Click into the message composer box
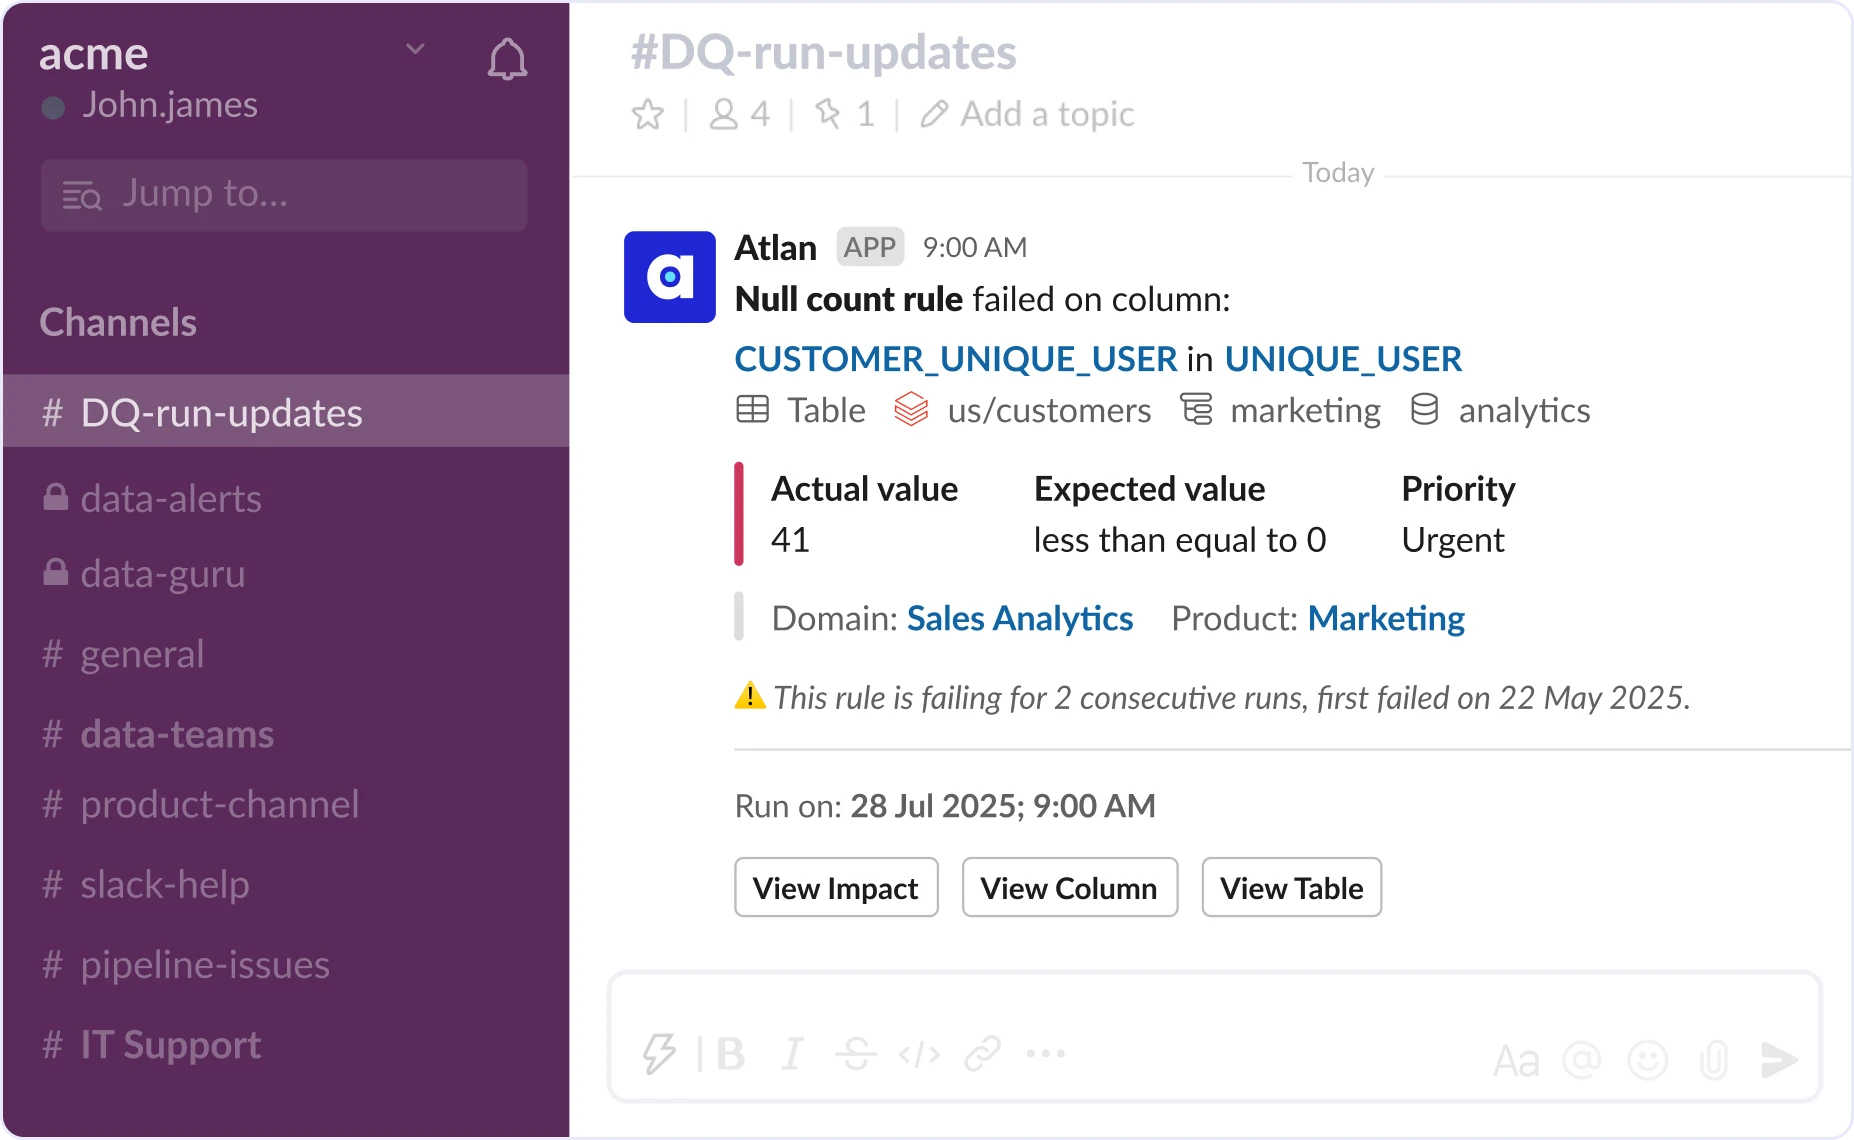This screenshot has width=1854, height=1140. pyautogui.click(x=1215, y=1037)
